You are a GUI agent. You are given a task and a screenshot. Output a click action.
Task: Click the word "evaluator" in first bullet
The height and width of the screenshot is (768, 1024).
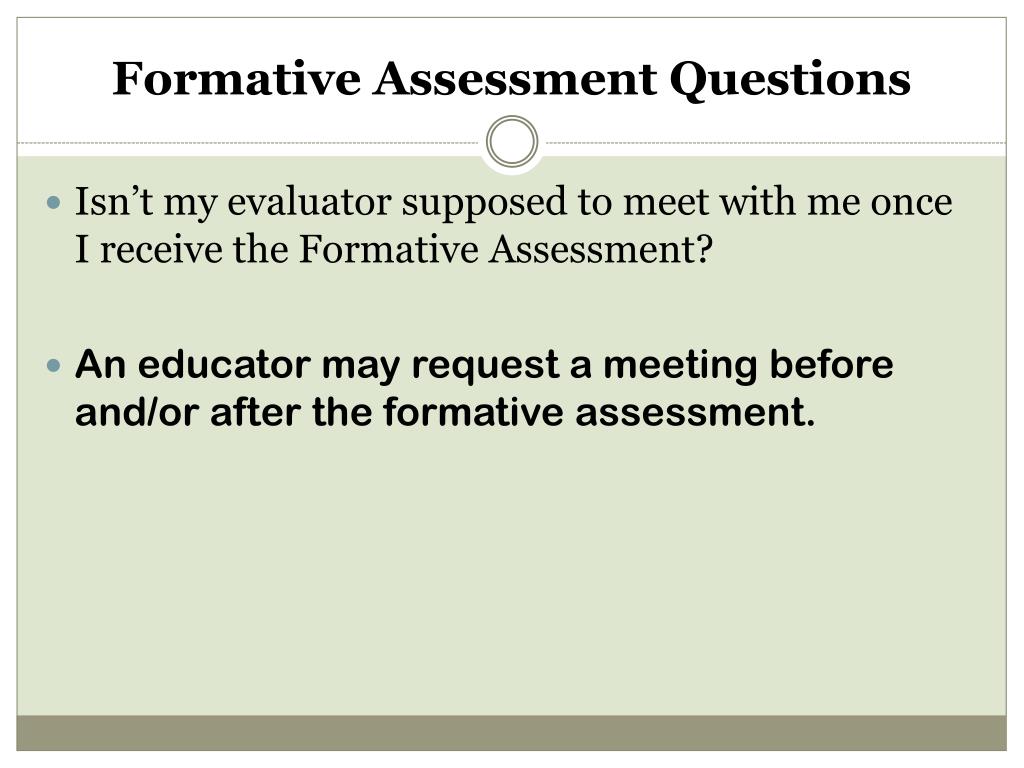pos(309,201)
